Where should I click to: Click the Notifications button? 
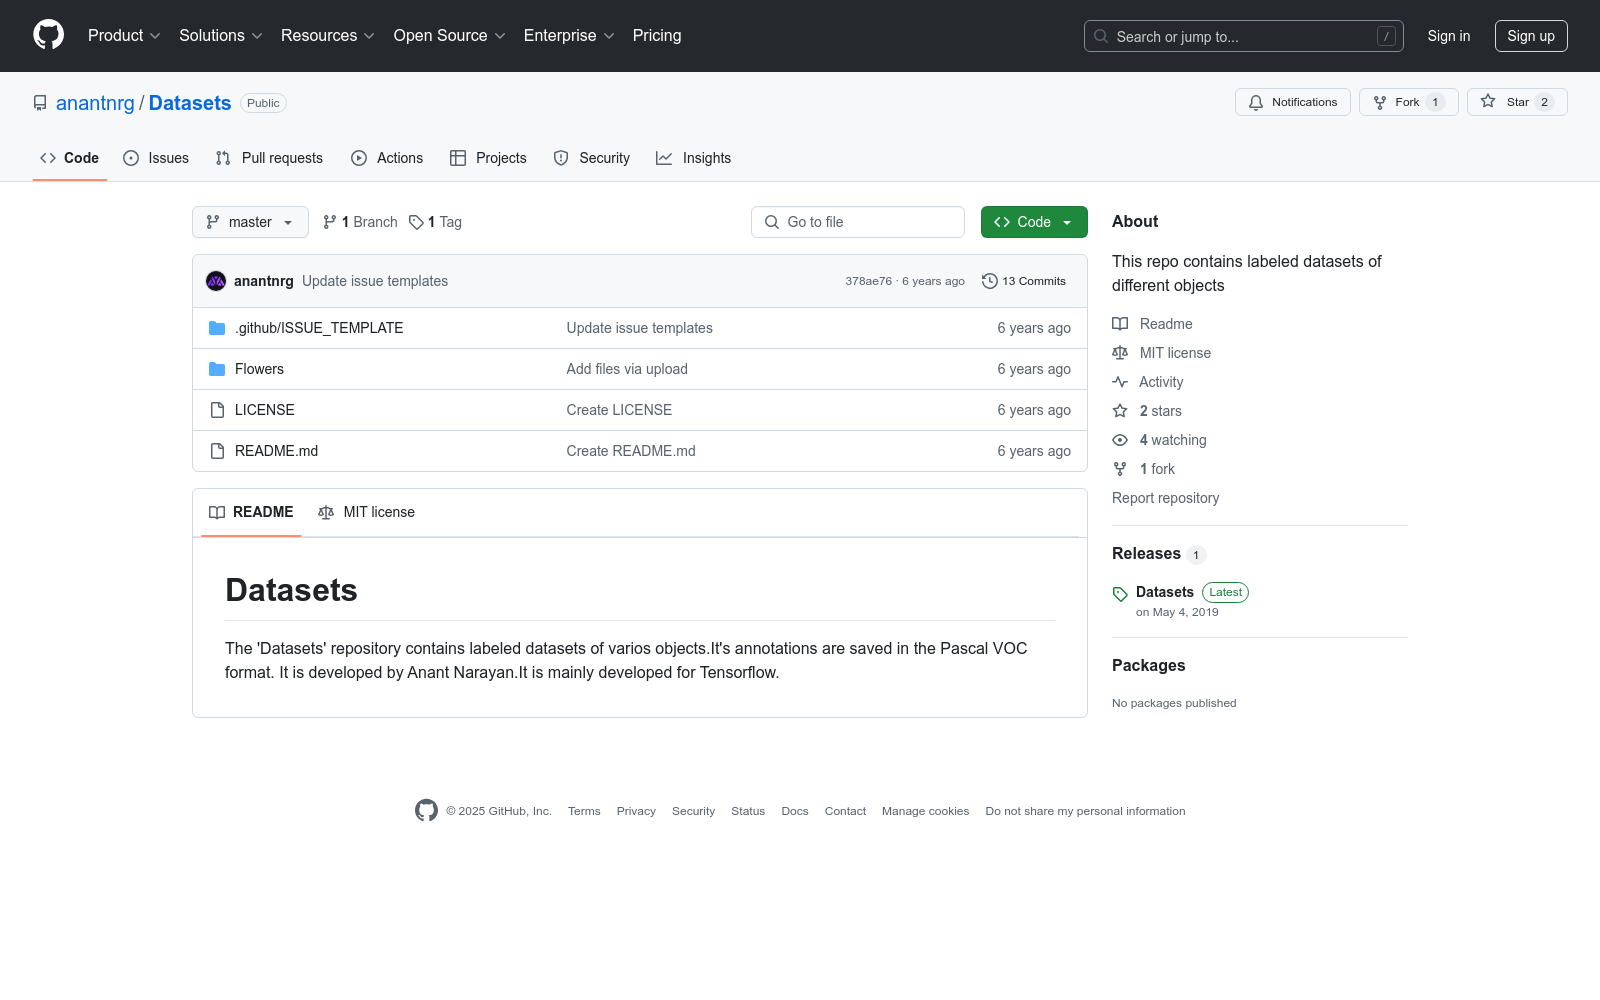coord(1293,102)
